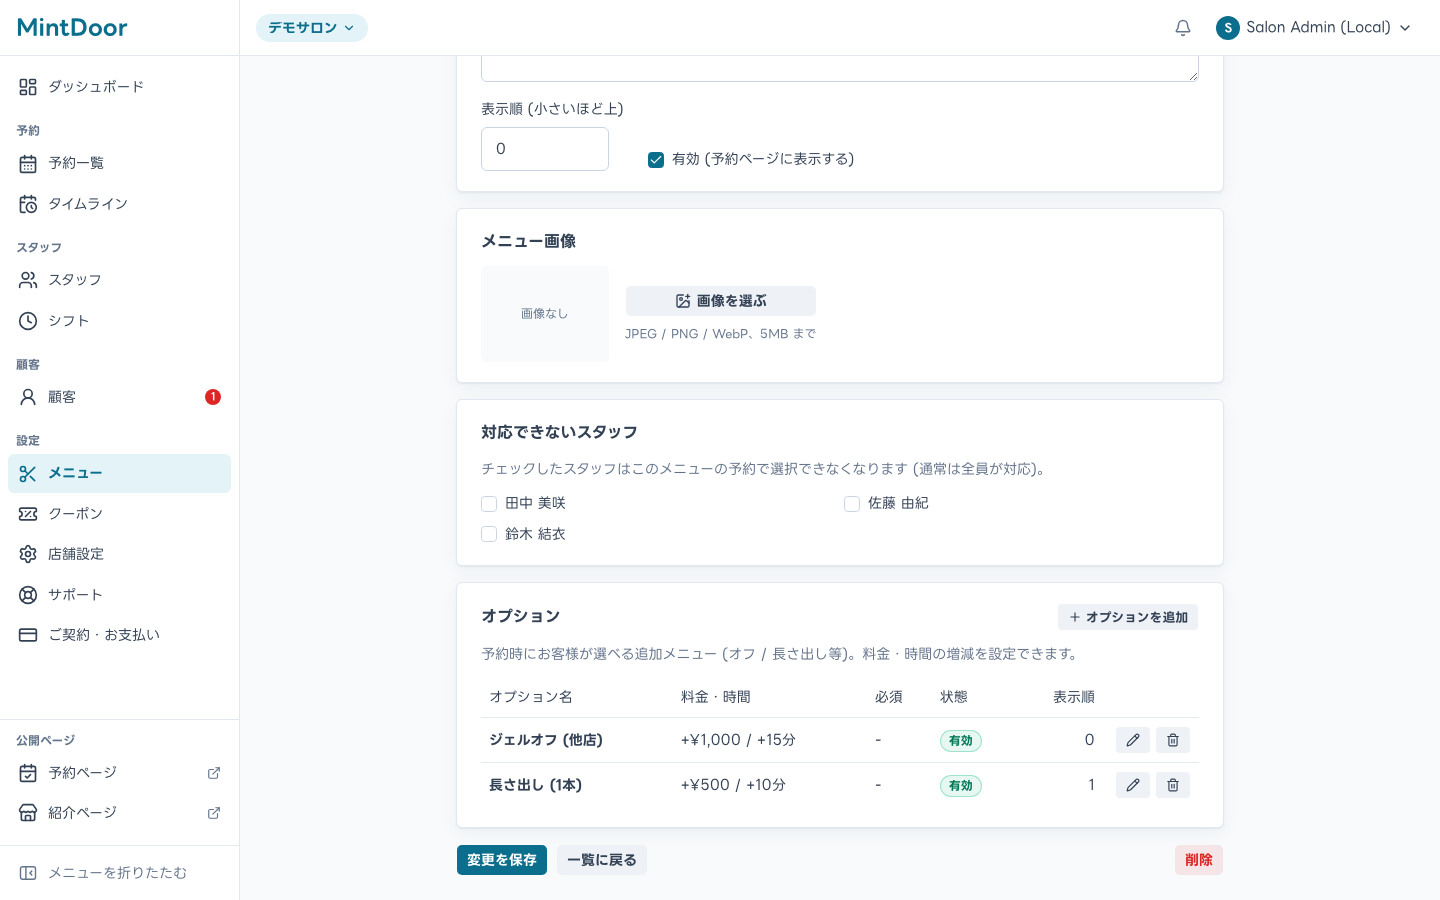Click the サポート lifebuoy icon
1440x900 pixels.
point(28,595)
